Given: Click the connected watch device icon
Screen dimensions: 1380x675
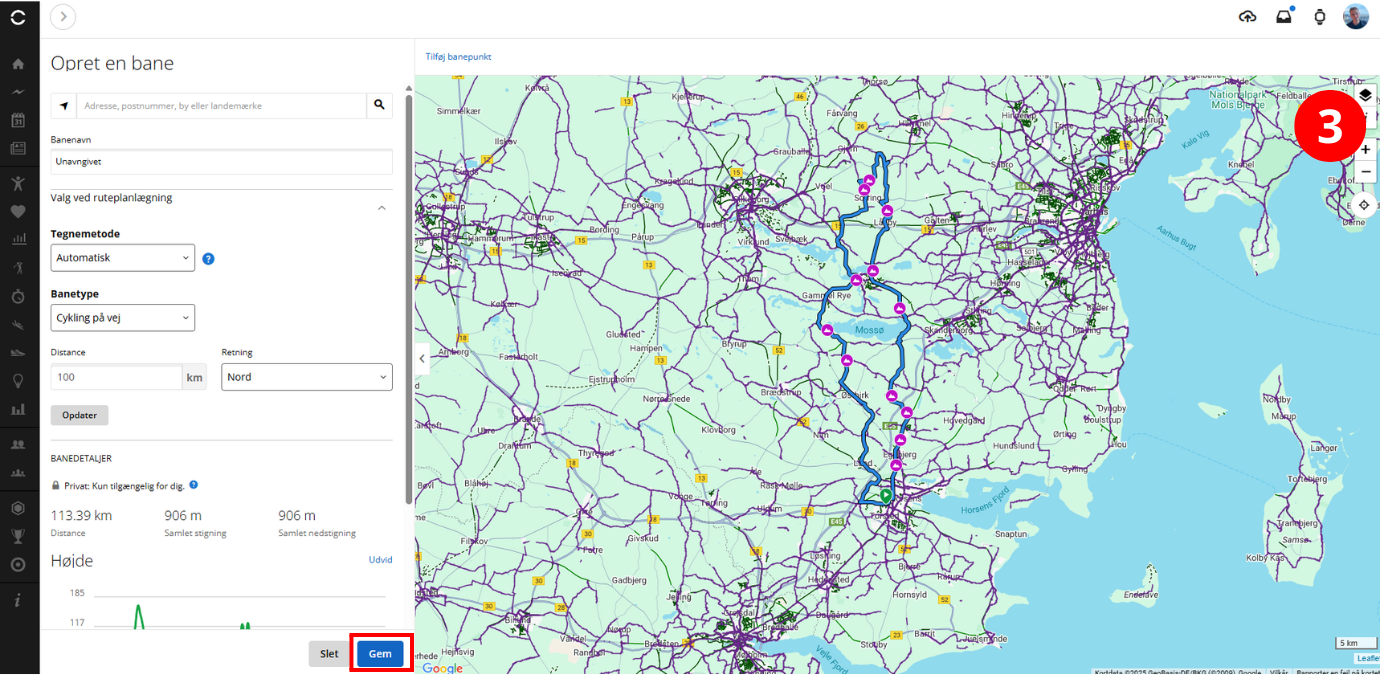Looking at the screenshot, I should [1319, 16].
